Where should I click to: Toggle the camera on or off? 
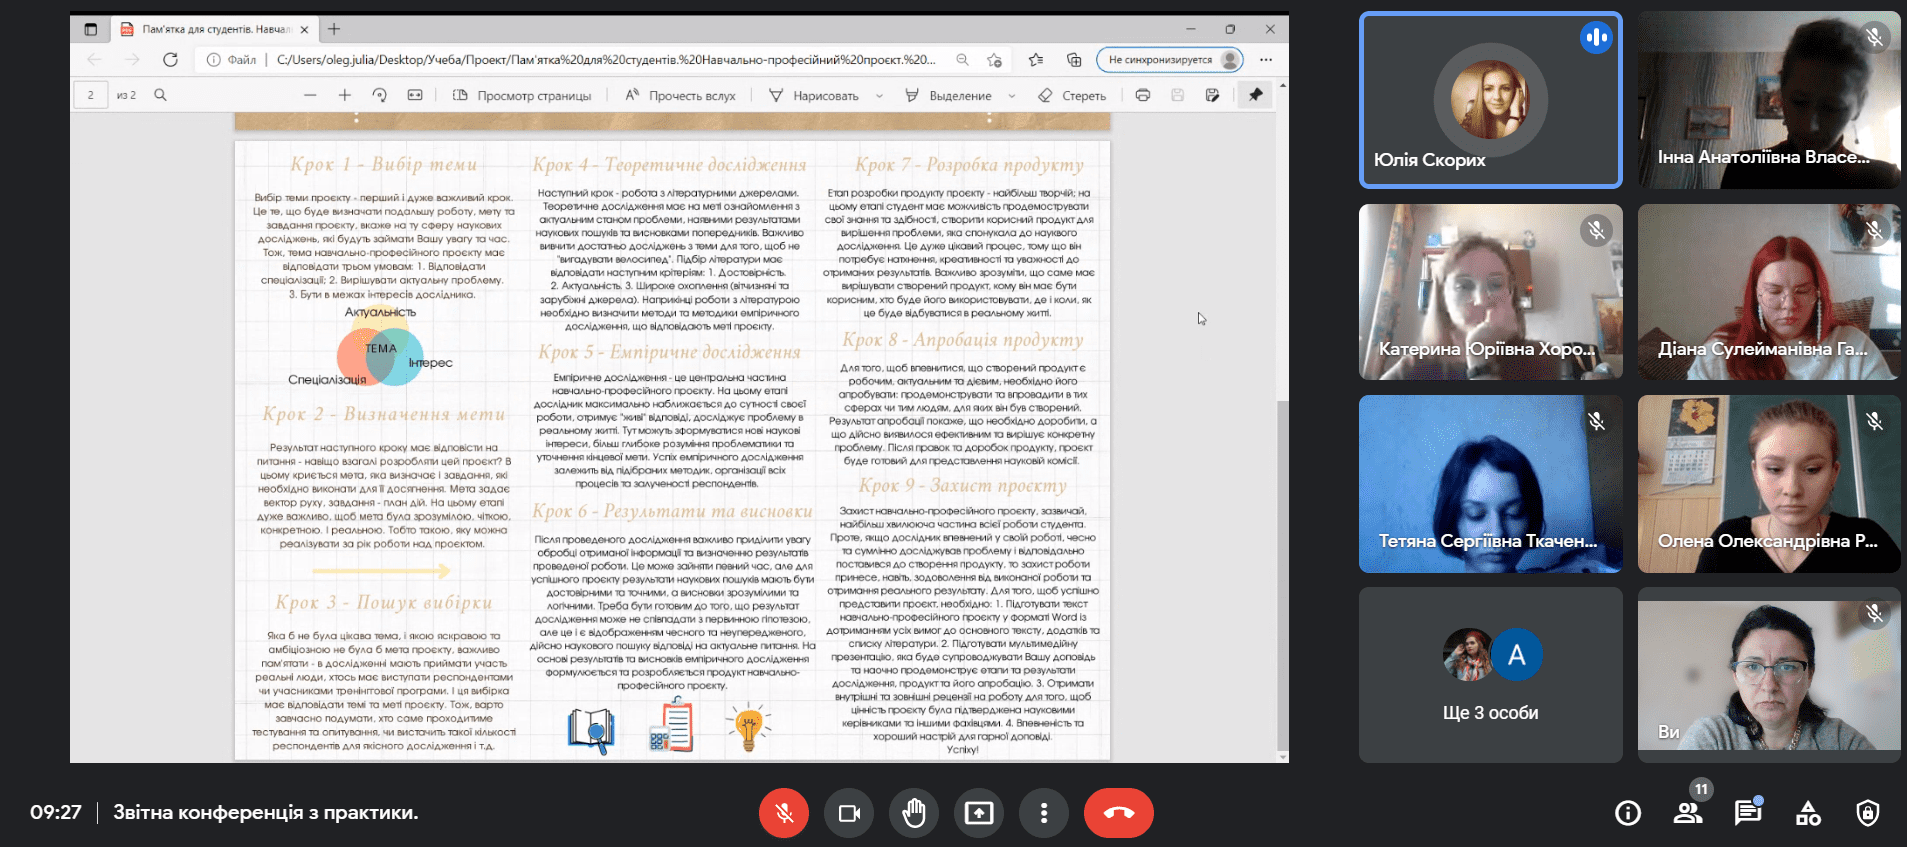(x=849, y=813)
